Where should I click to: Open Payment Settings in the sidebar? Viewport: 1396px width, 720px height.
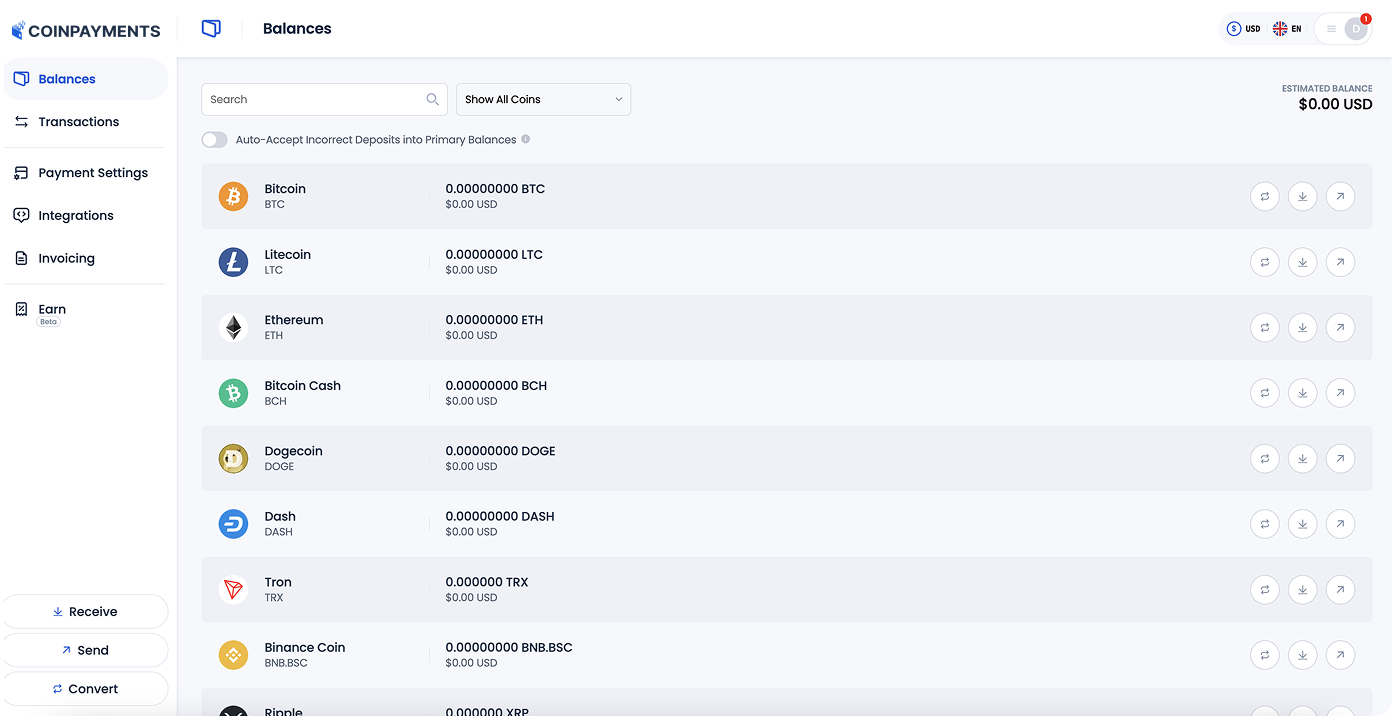[x=92, y=173]
